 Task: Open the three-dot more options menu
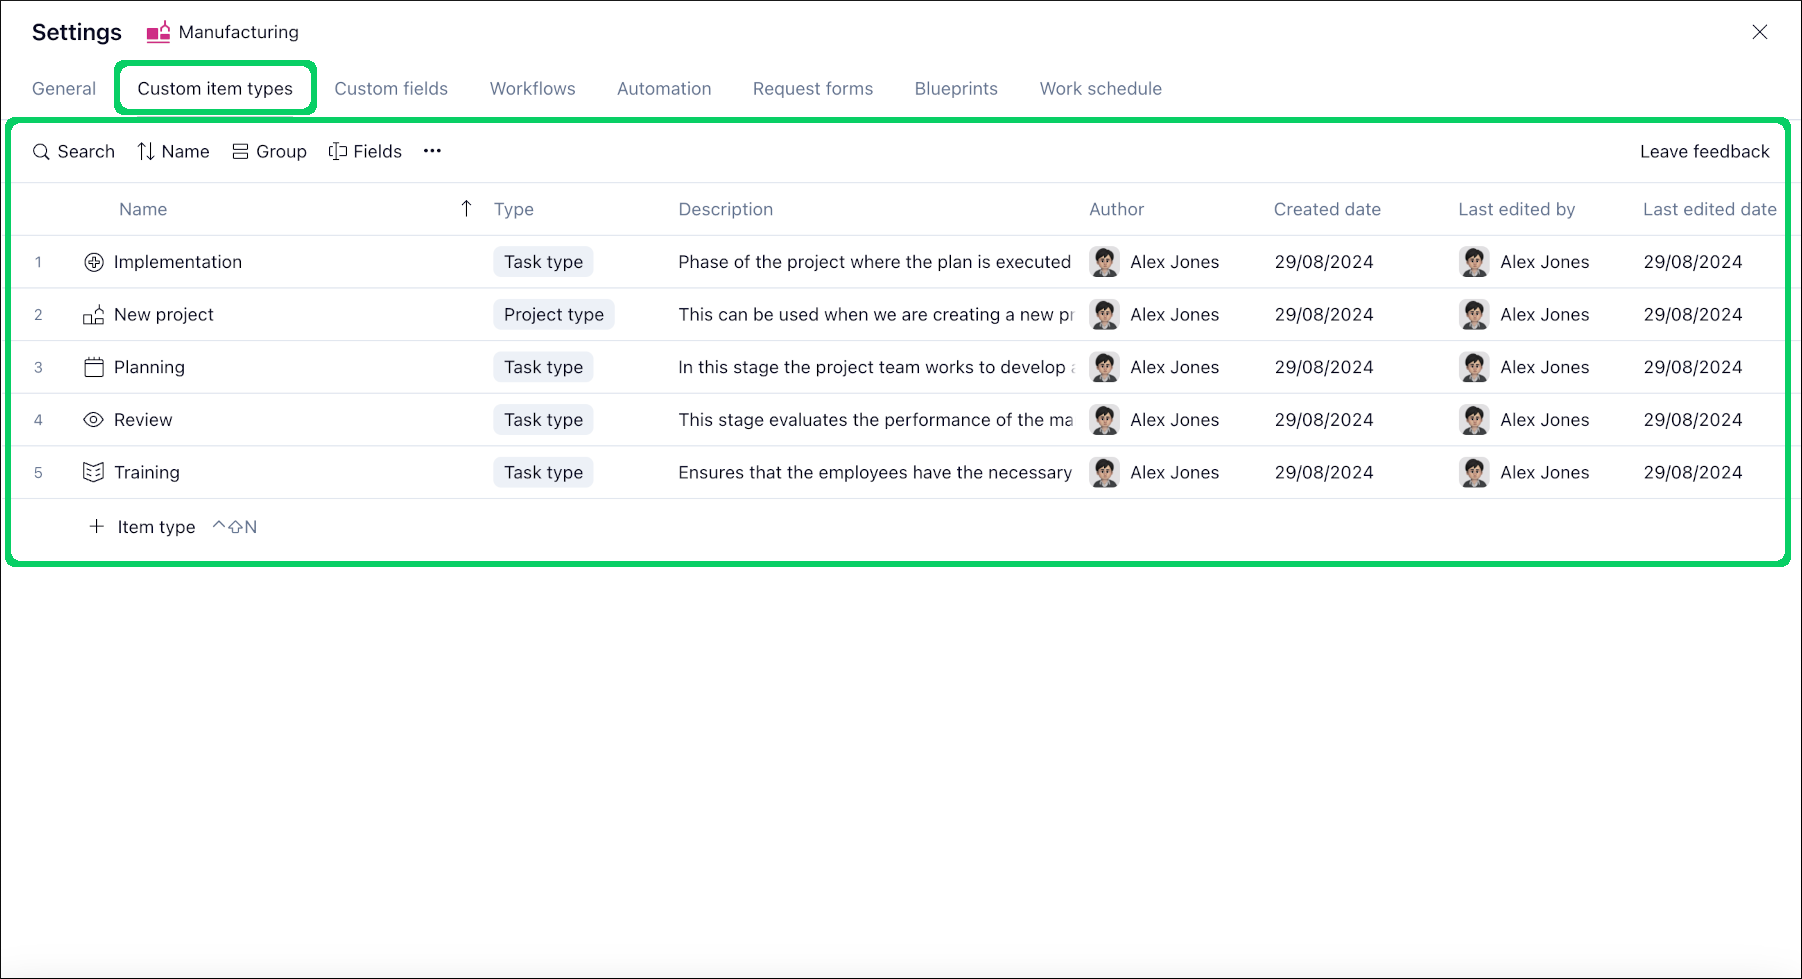[x=432, y=151]
